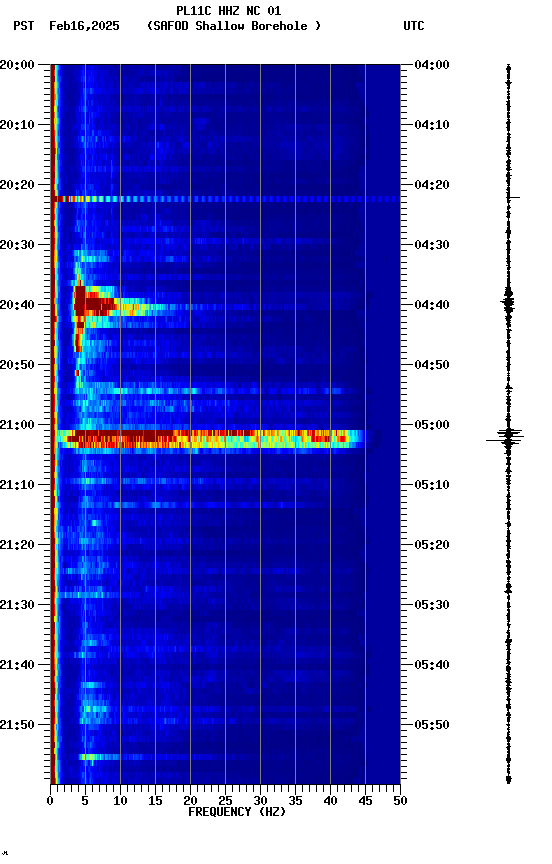552x864 pixels.
Task: Click the 45 Hz frequency tick label
Action: pyautogui.click(x=365, y=801)
